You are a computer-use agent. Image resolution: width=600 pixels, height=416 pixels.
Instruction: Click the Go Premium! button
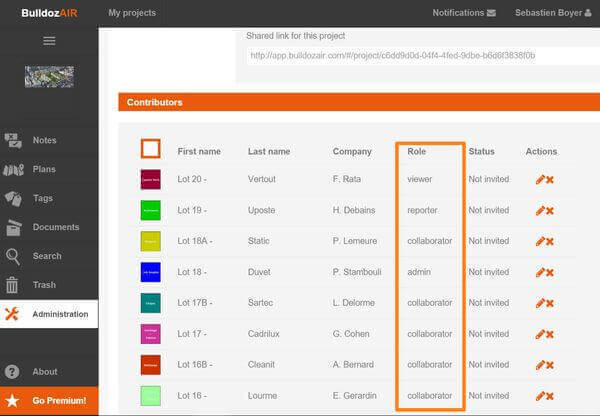[x=49, y=401]
